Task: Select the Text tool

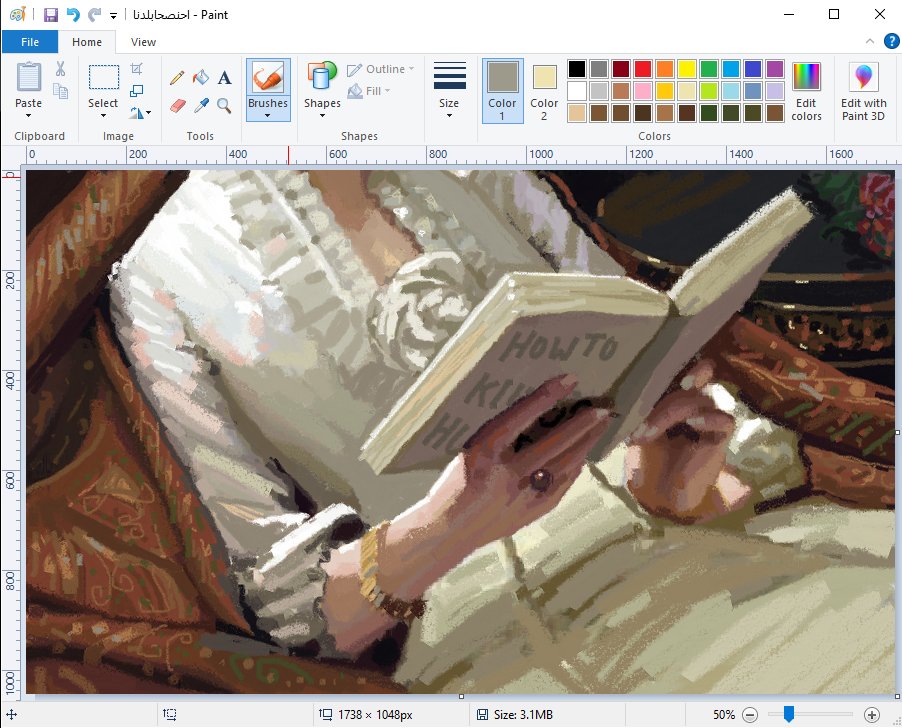Action: tap(224, 77)
